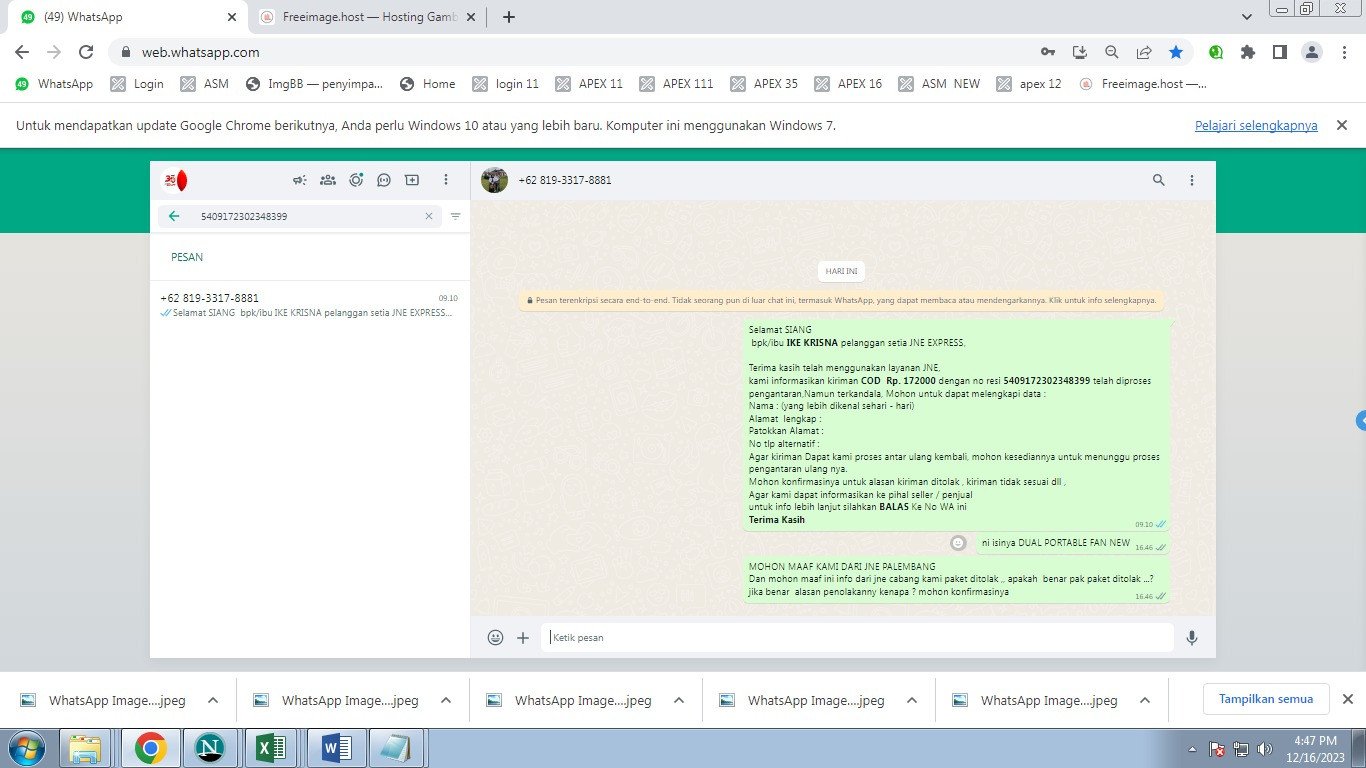Open the saved passwords key icon
Screen dimensions: 1366x768
point(1048,52)
